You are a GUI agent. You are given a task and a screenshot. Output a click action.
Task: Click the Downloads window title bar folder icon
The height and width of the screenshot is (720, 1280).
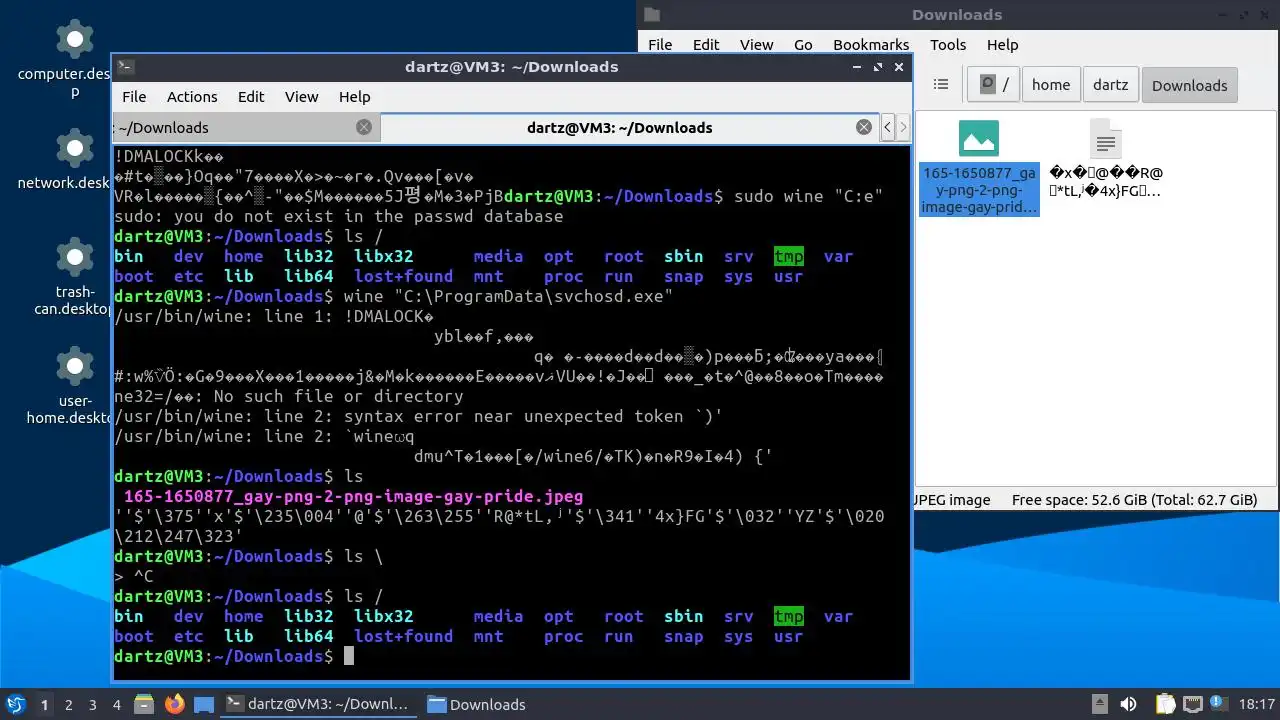click(652, 14)
